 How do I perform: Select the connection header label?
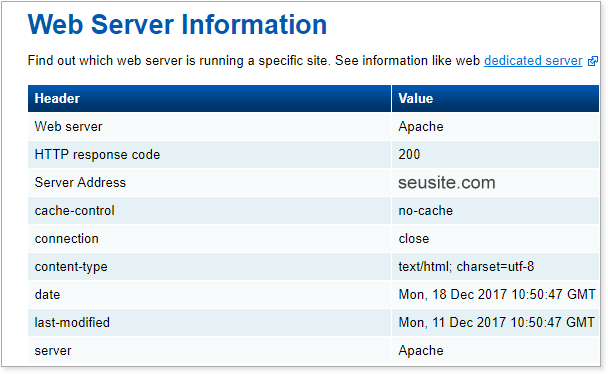(x=67, y=239)
